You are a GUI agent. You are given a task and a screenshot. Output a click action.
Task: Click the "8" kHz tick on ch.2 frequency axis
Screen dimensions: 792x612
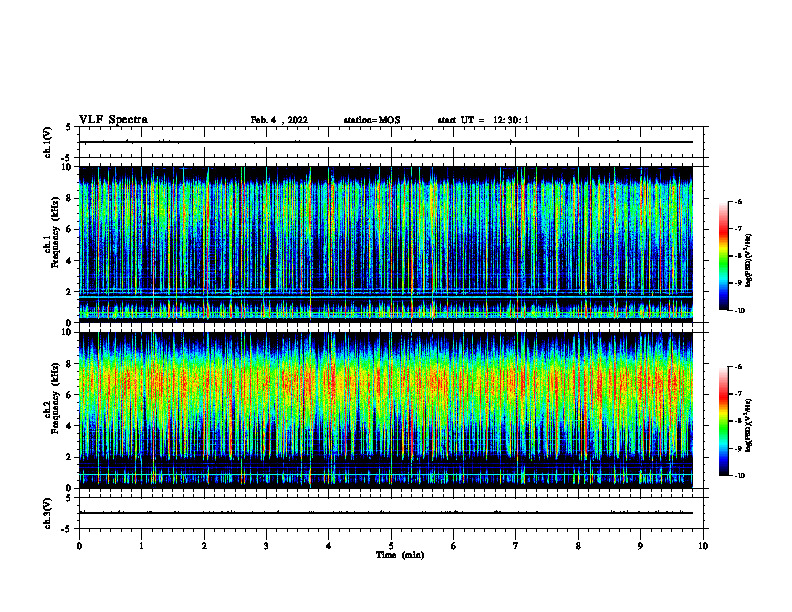69,364
